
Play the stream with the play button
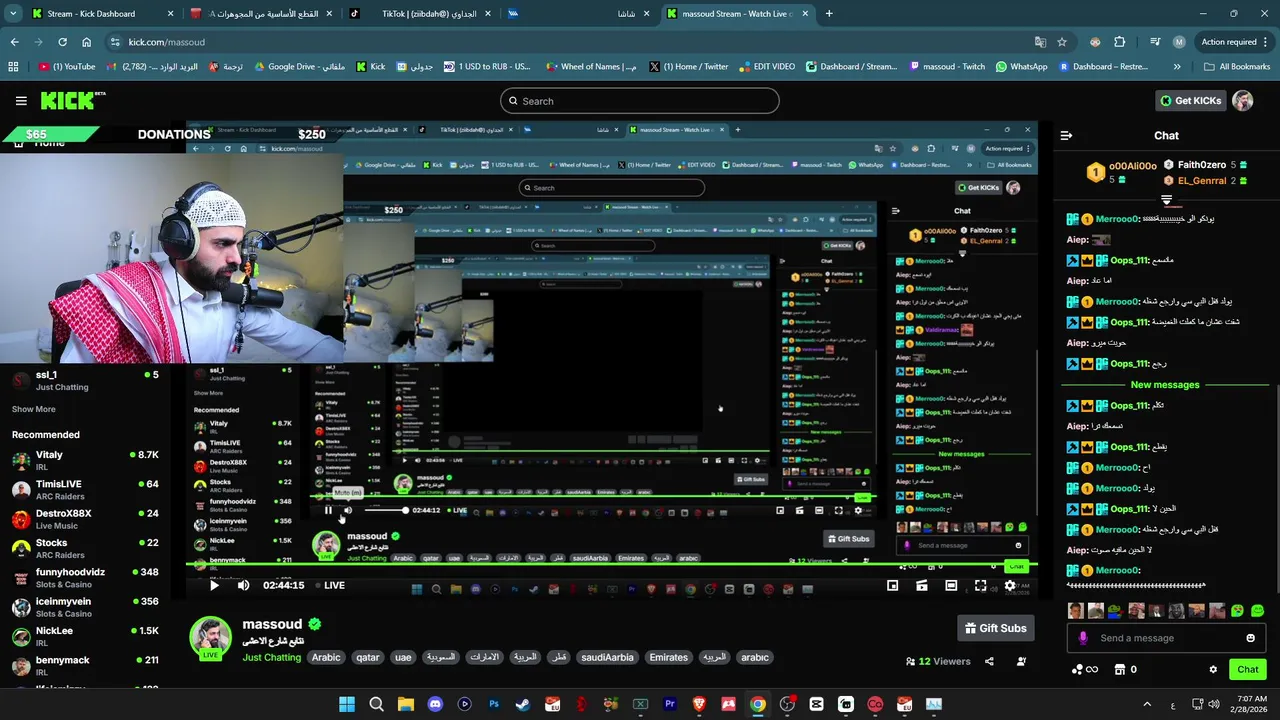tap(214, 586)
